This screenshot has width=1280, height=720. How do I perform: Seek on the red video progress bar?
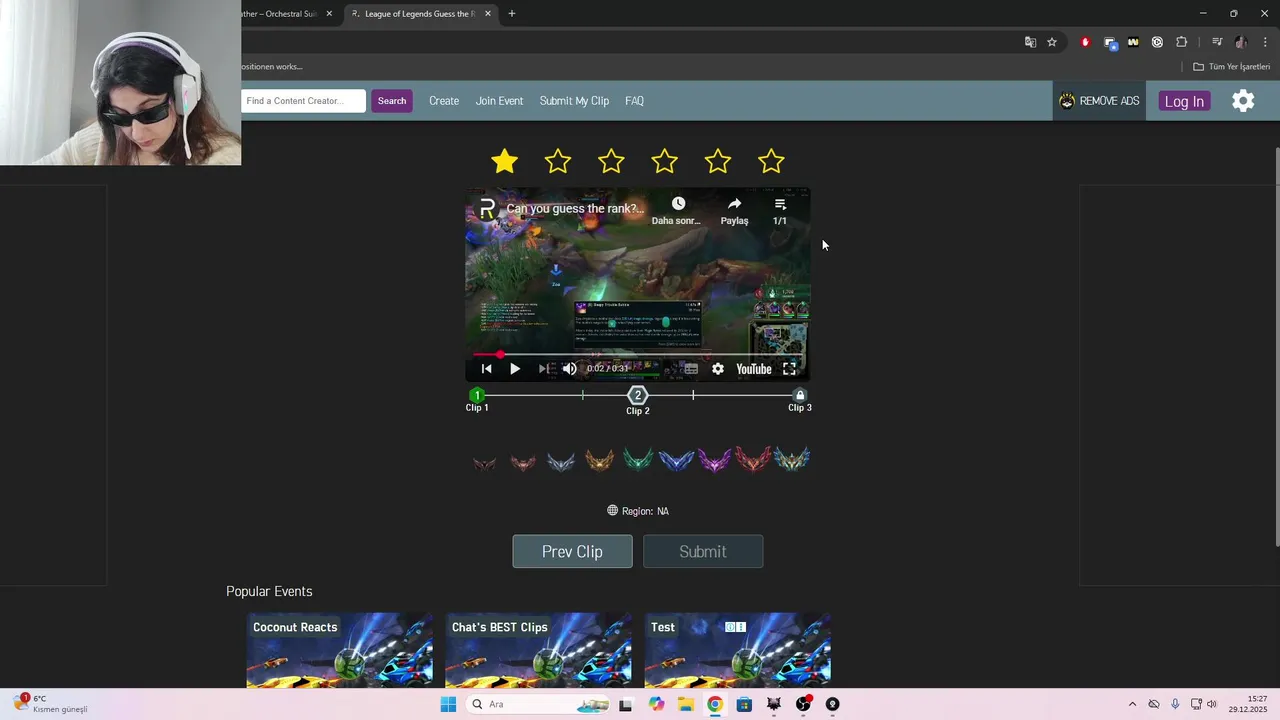pos(638,354)
